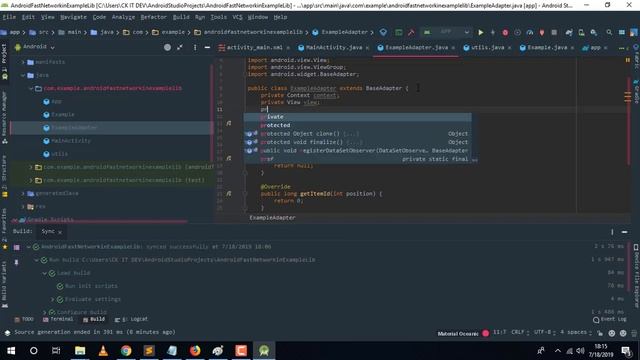Image resolution: width=640 pixels, height=360 pixels.
Task: Open AVD Manager icon in toolbar
Action: 581,32
